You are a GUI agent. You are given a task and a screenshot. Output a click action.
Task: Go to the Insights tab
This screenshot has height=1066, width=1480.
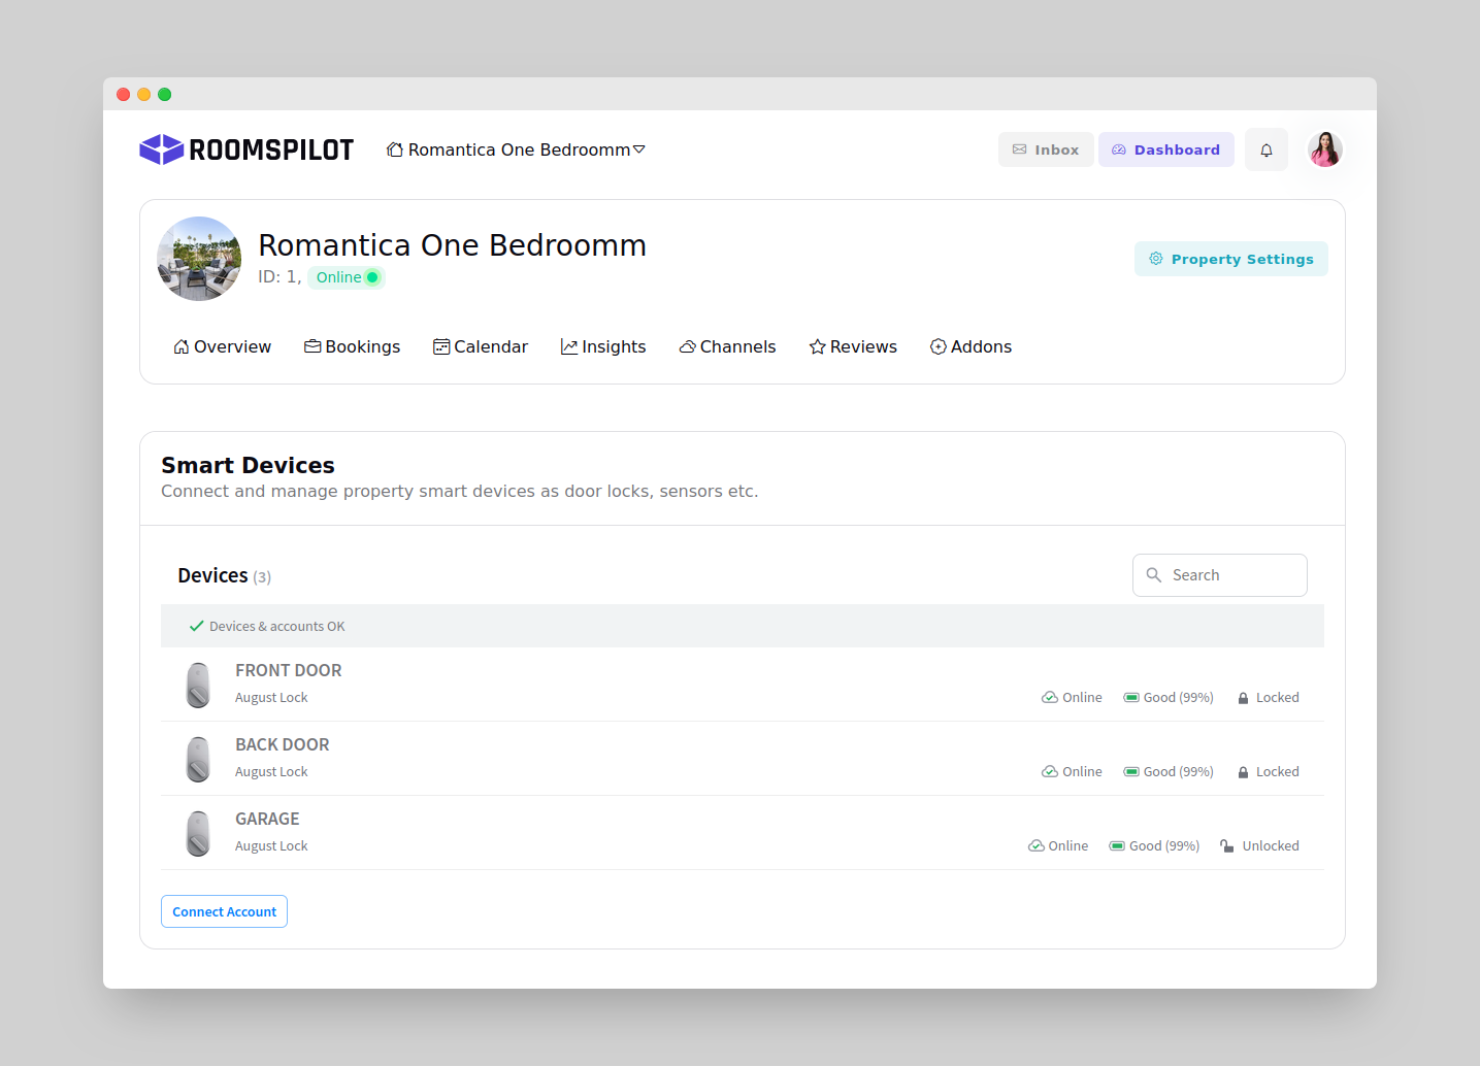(x=603, y=347)
